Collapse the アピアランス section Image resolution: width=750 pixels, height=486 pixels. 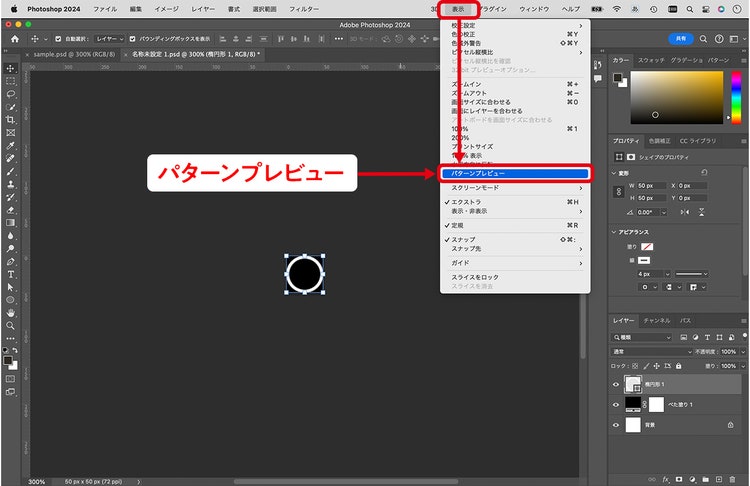pyautogui.click(x=614, y=232)
